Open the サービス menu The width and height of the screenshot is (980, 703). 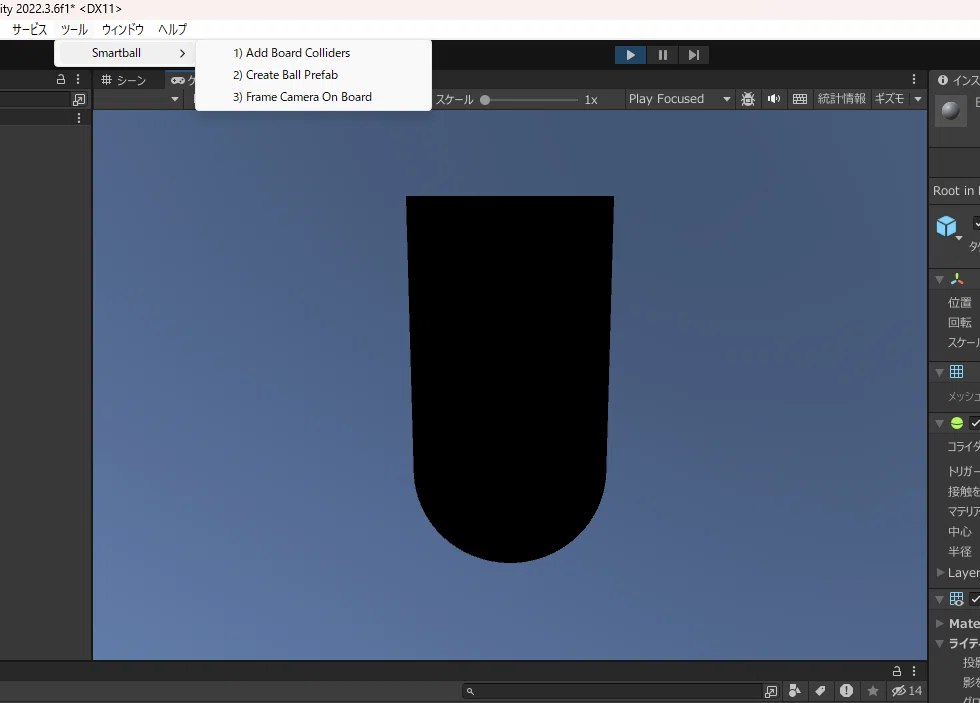[x=29, y=29]
